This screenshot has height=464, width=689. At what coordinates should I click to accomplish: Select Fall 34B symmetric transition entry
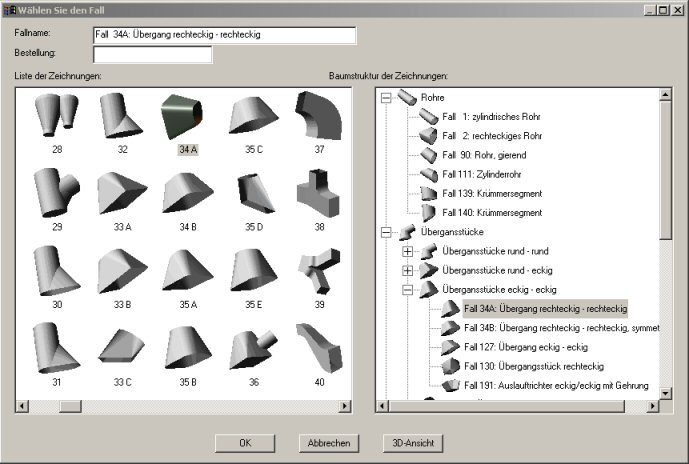(562, 328)
